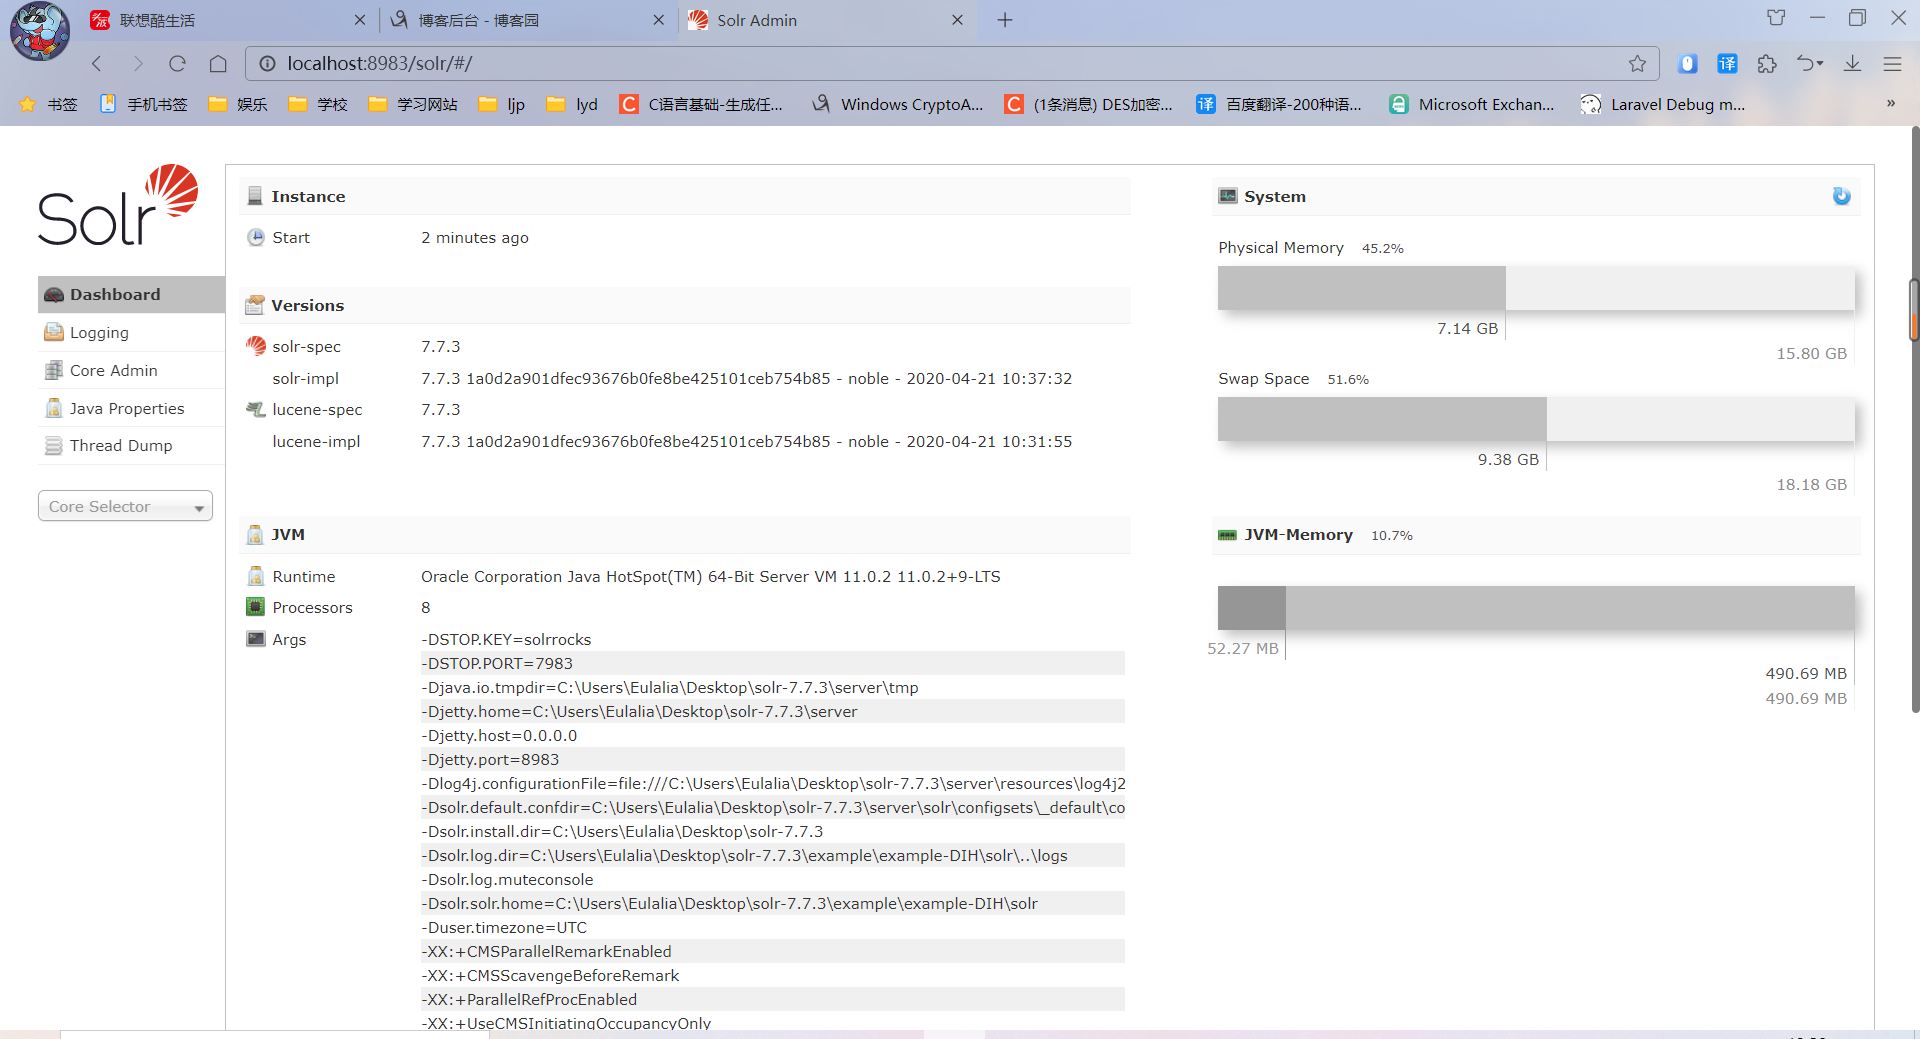Click the Versions box icon

click(255, 305)
